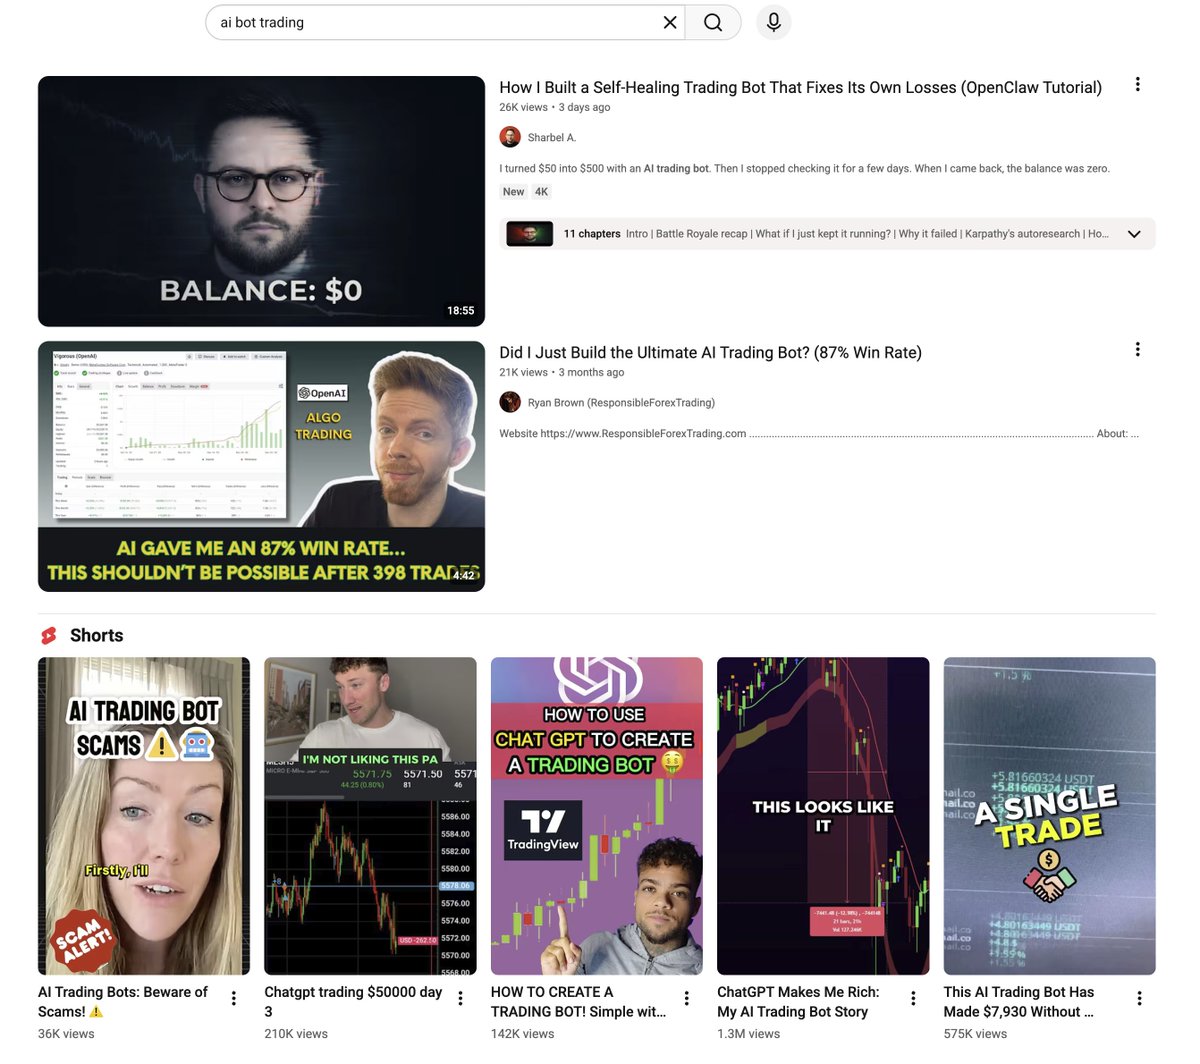The image size is (1200, 1064).
Task: Click the magnifying glass search button
Action: pos(713,22)
